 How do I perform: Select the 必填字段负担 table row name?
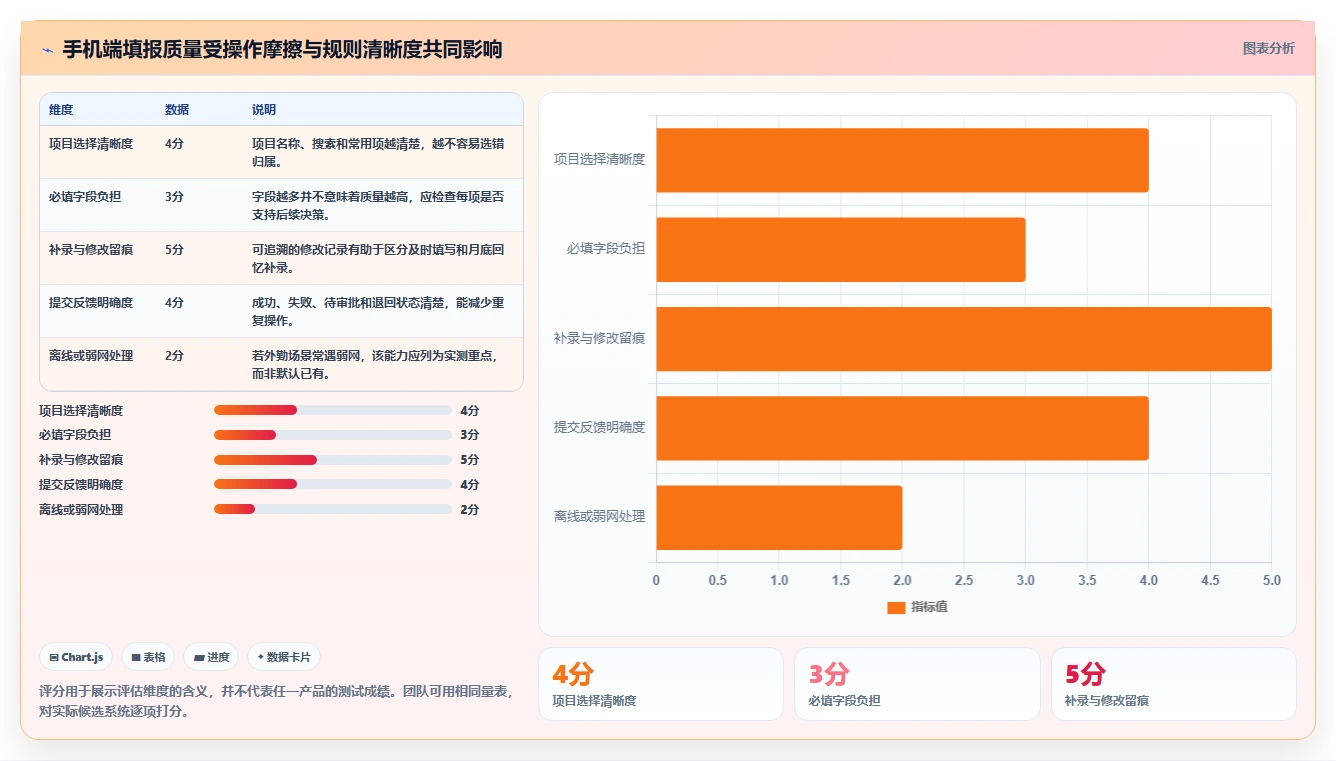(x=85, y=196)
